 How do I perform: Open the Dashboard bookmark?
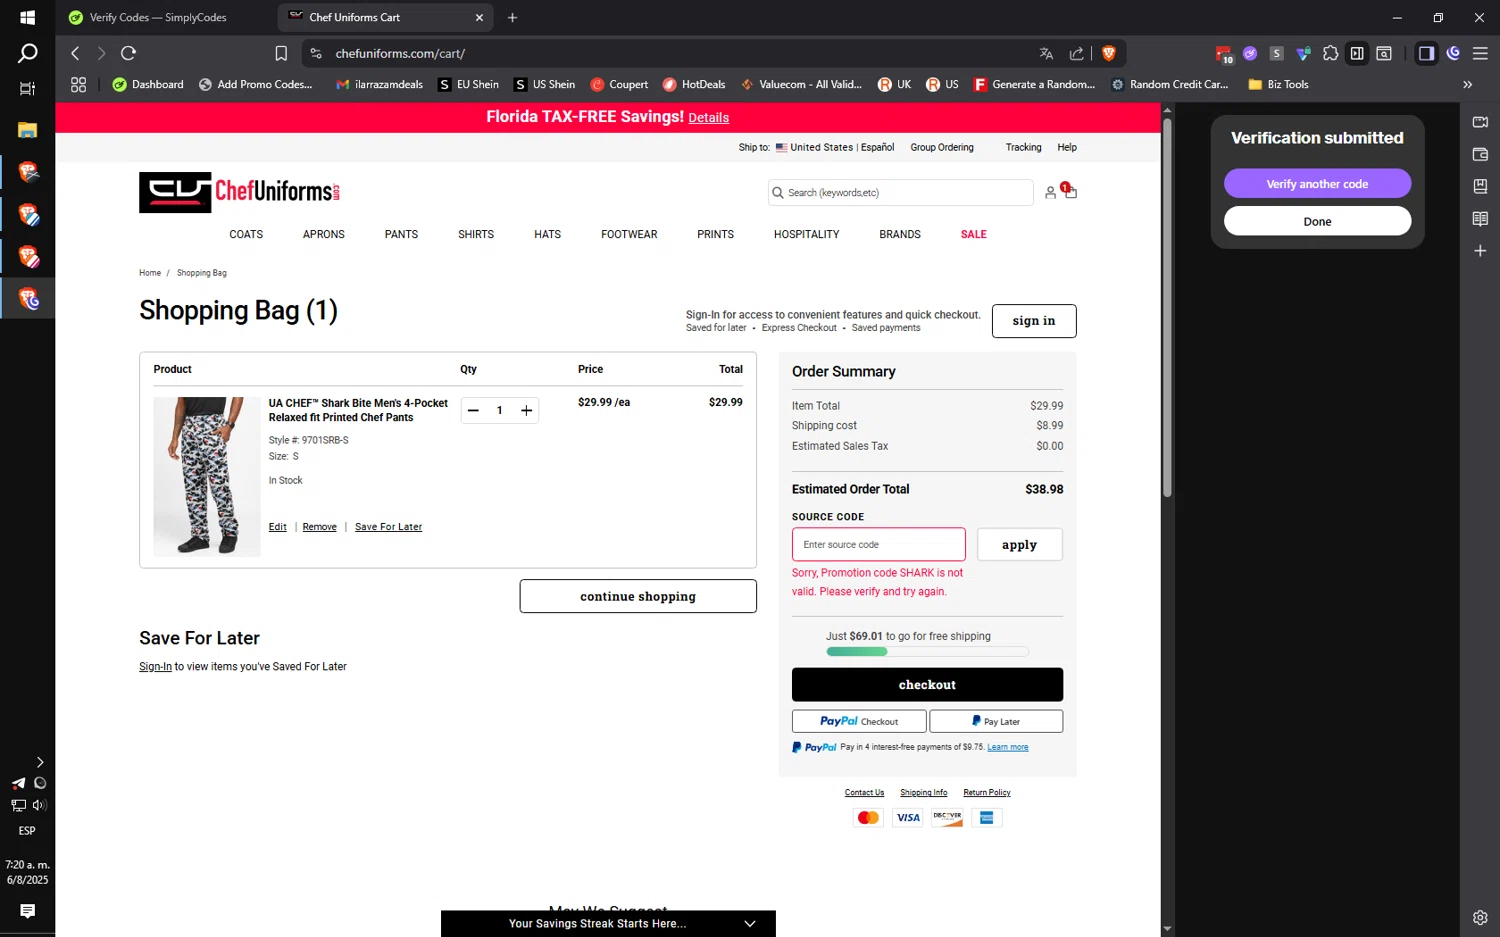(x=148, y=85)
